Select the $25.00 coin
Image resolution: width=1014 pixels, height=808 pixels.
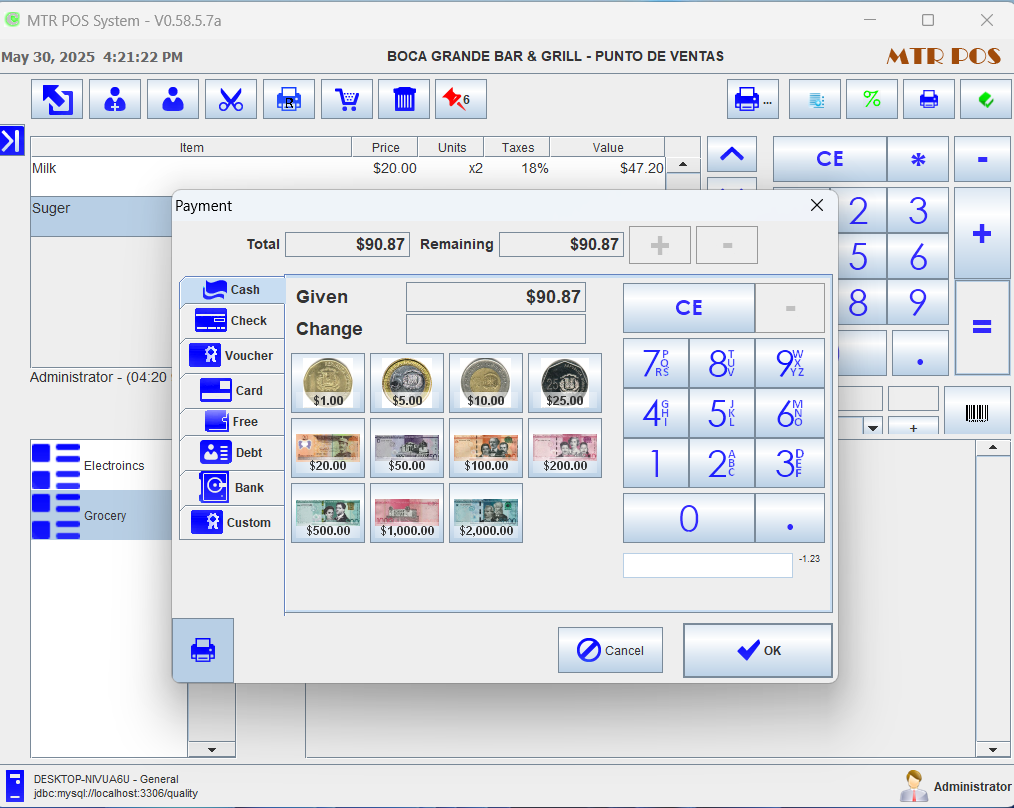click(565, 383)
